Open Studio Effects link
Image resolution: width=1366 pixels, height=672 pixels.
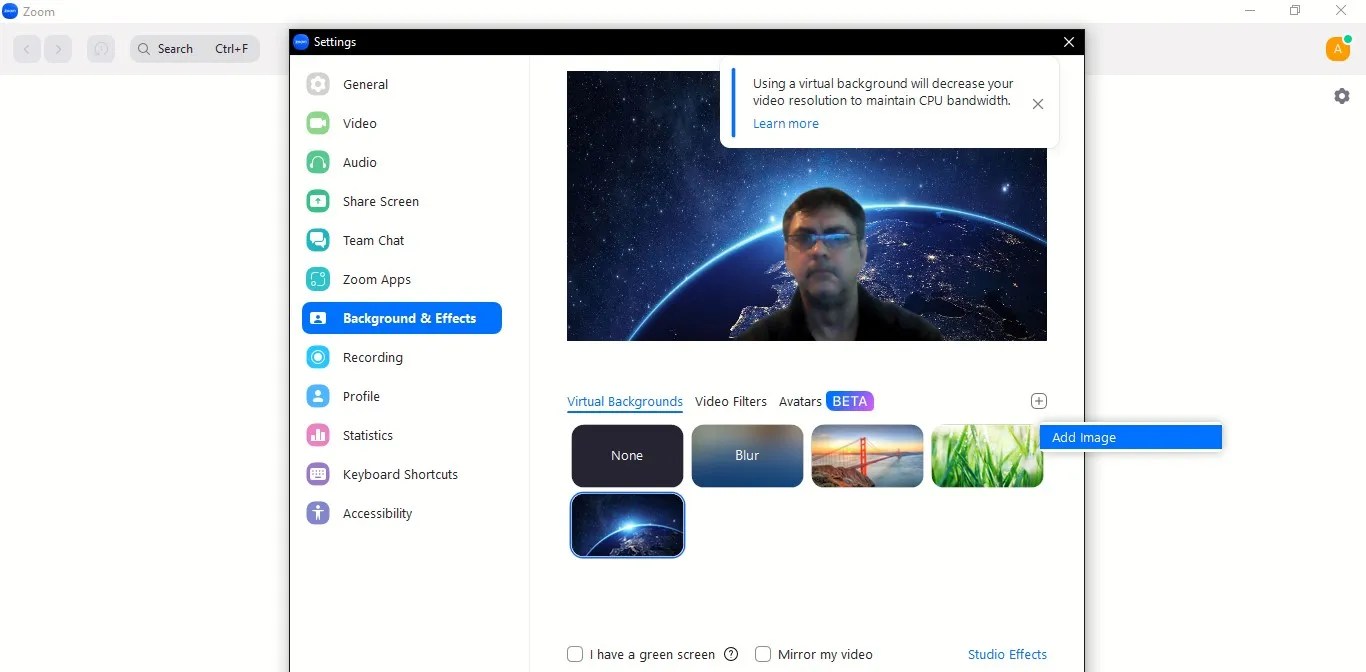click(1007, 654)
